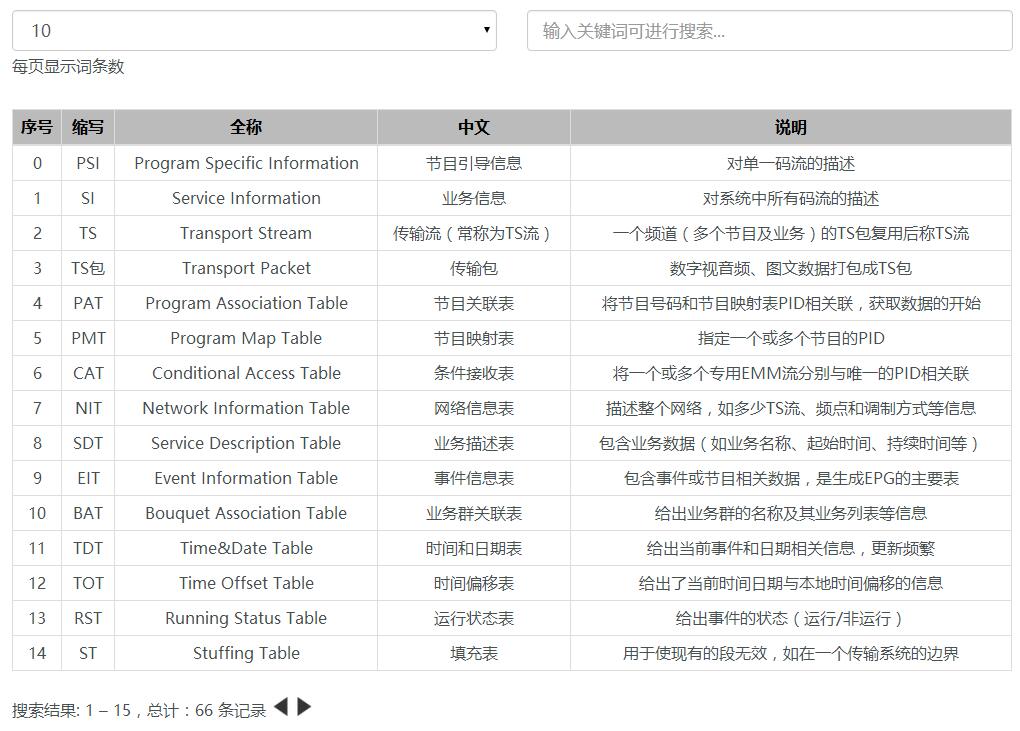Viewport: 1020px width, 731px height.
Task: Select the Program Association Table cell
Action: point(246,303)
